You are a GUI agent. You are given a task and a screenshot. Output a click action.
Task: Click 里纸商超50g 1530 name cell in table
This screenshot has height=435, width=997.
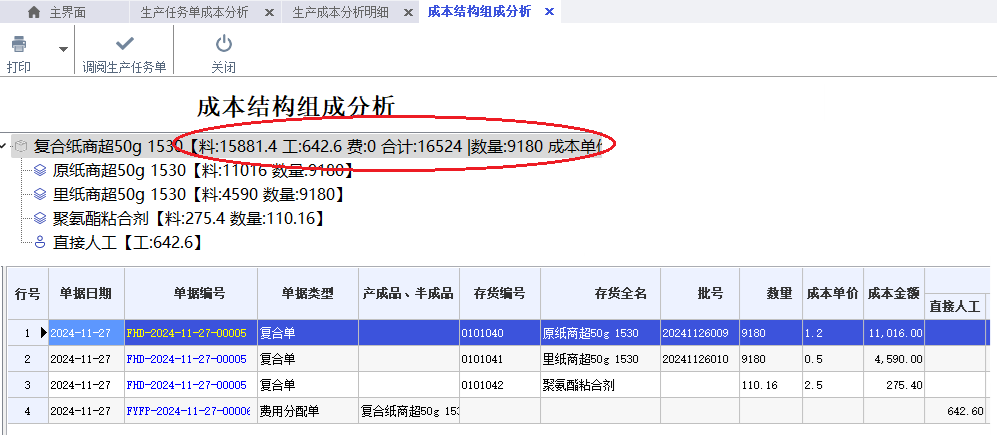[601, 359]
